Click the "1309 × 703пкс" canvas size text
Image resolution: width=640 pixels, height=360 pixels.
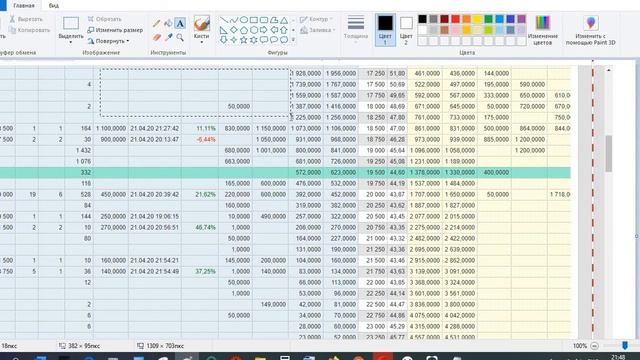[165, 346]
